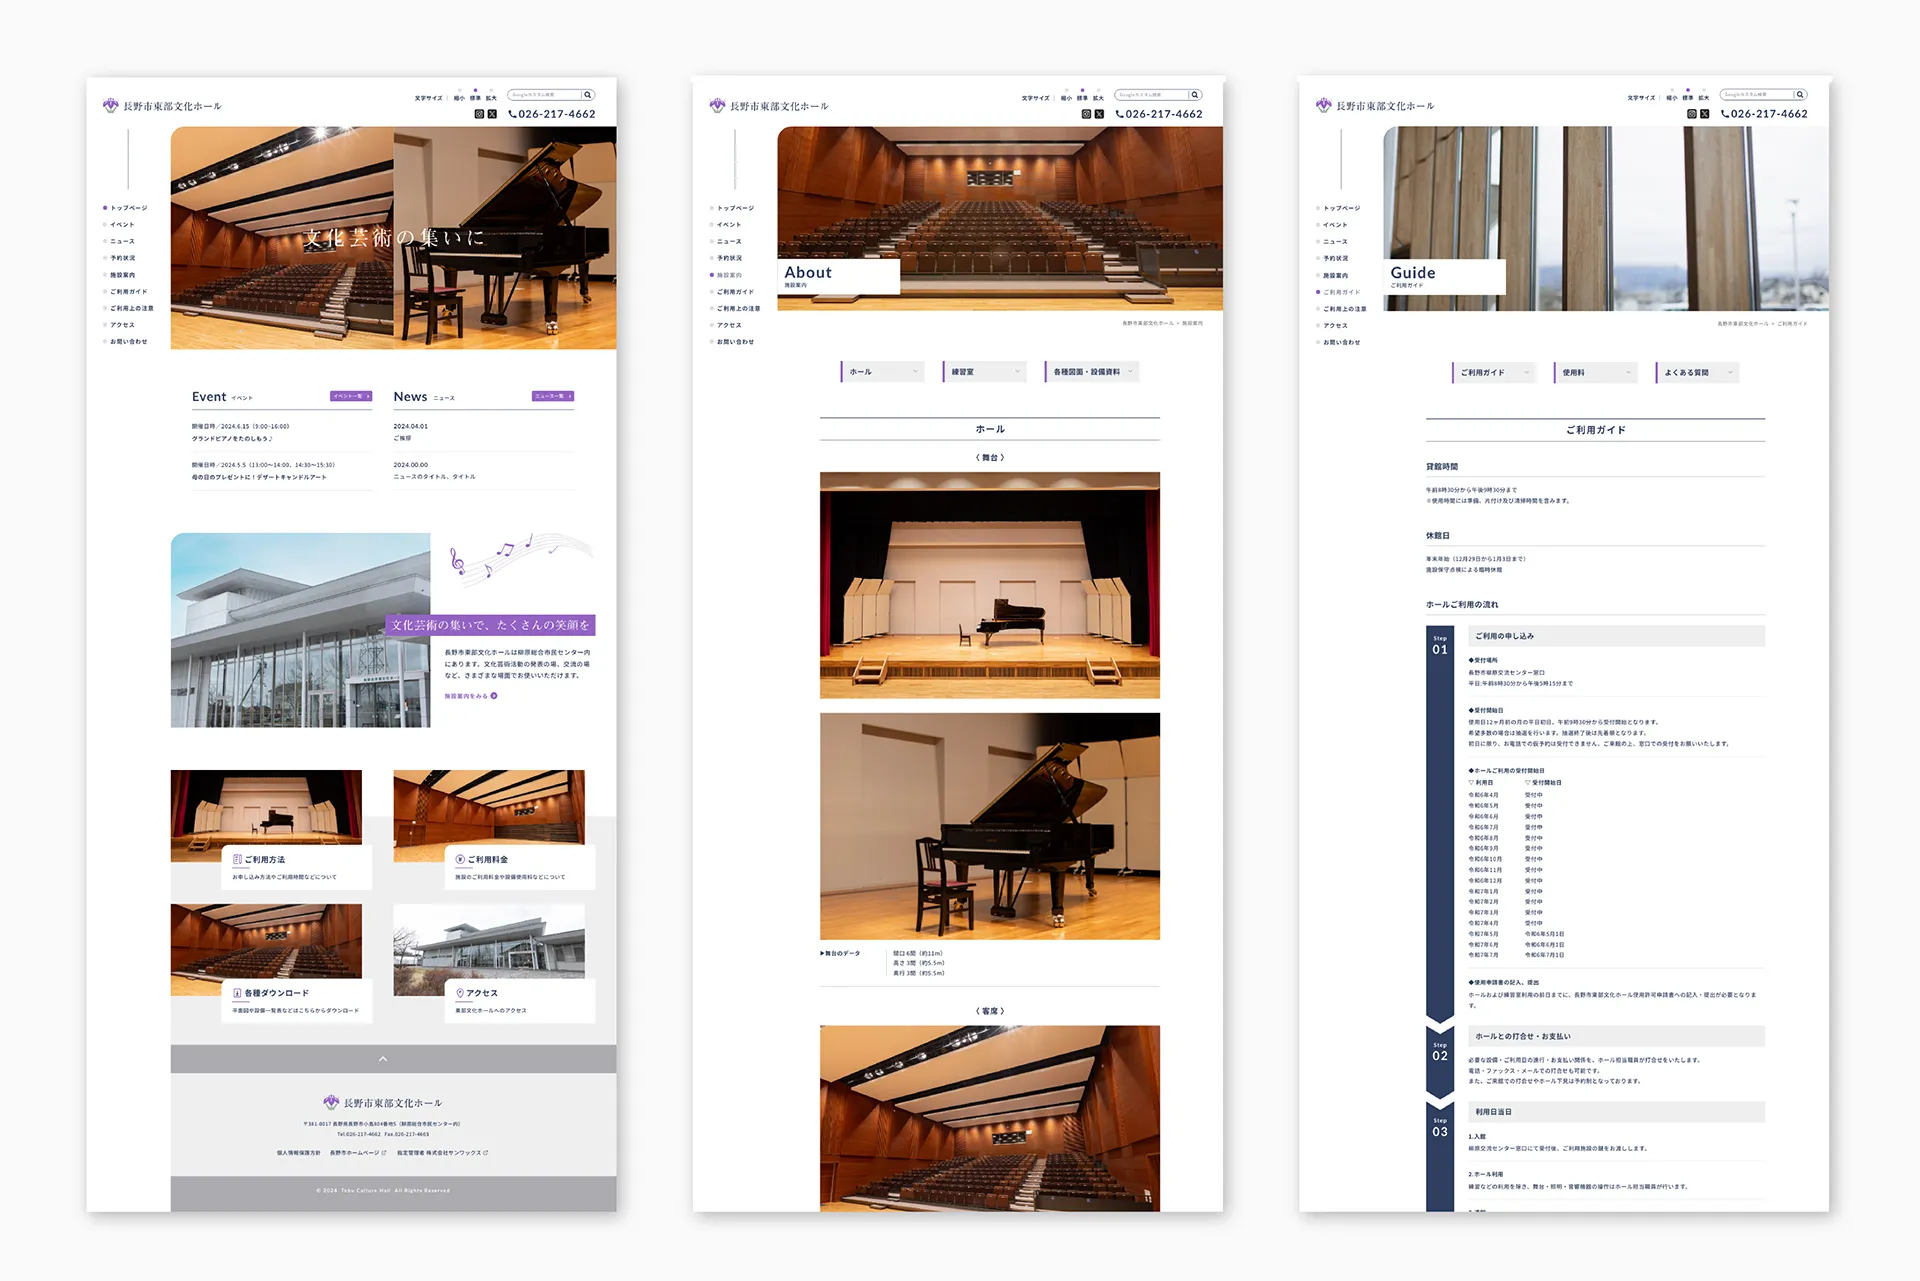Select 標準 font size on the About page
The width and height of the screenshot is (1920, 1281).
coord(1082,98)
